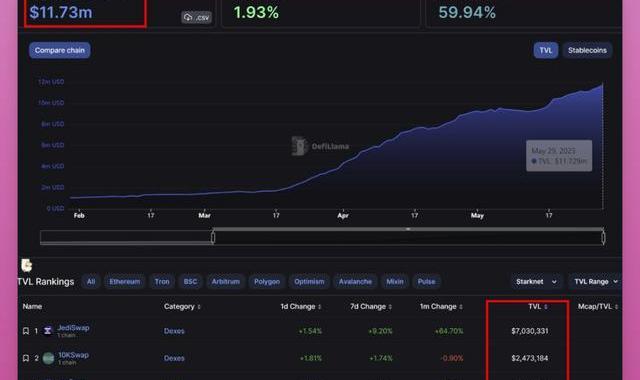Image resolution: width=640 pixels, height=380 pixels.
Task: Download data with the .csv button
Action: click(x=196, y=18)
